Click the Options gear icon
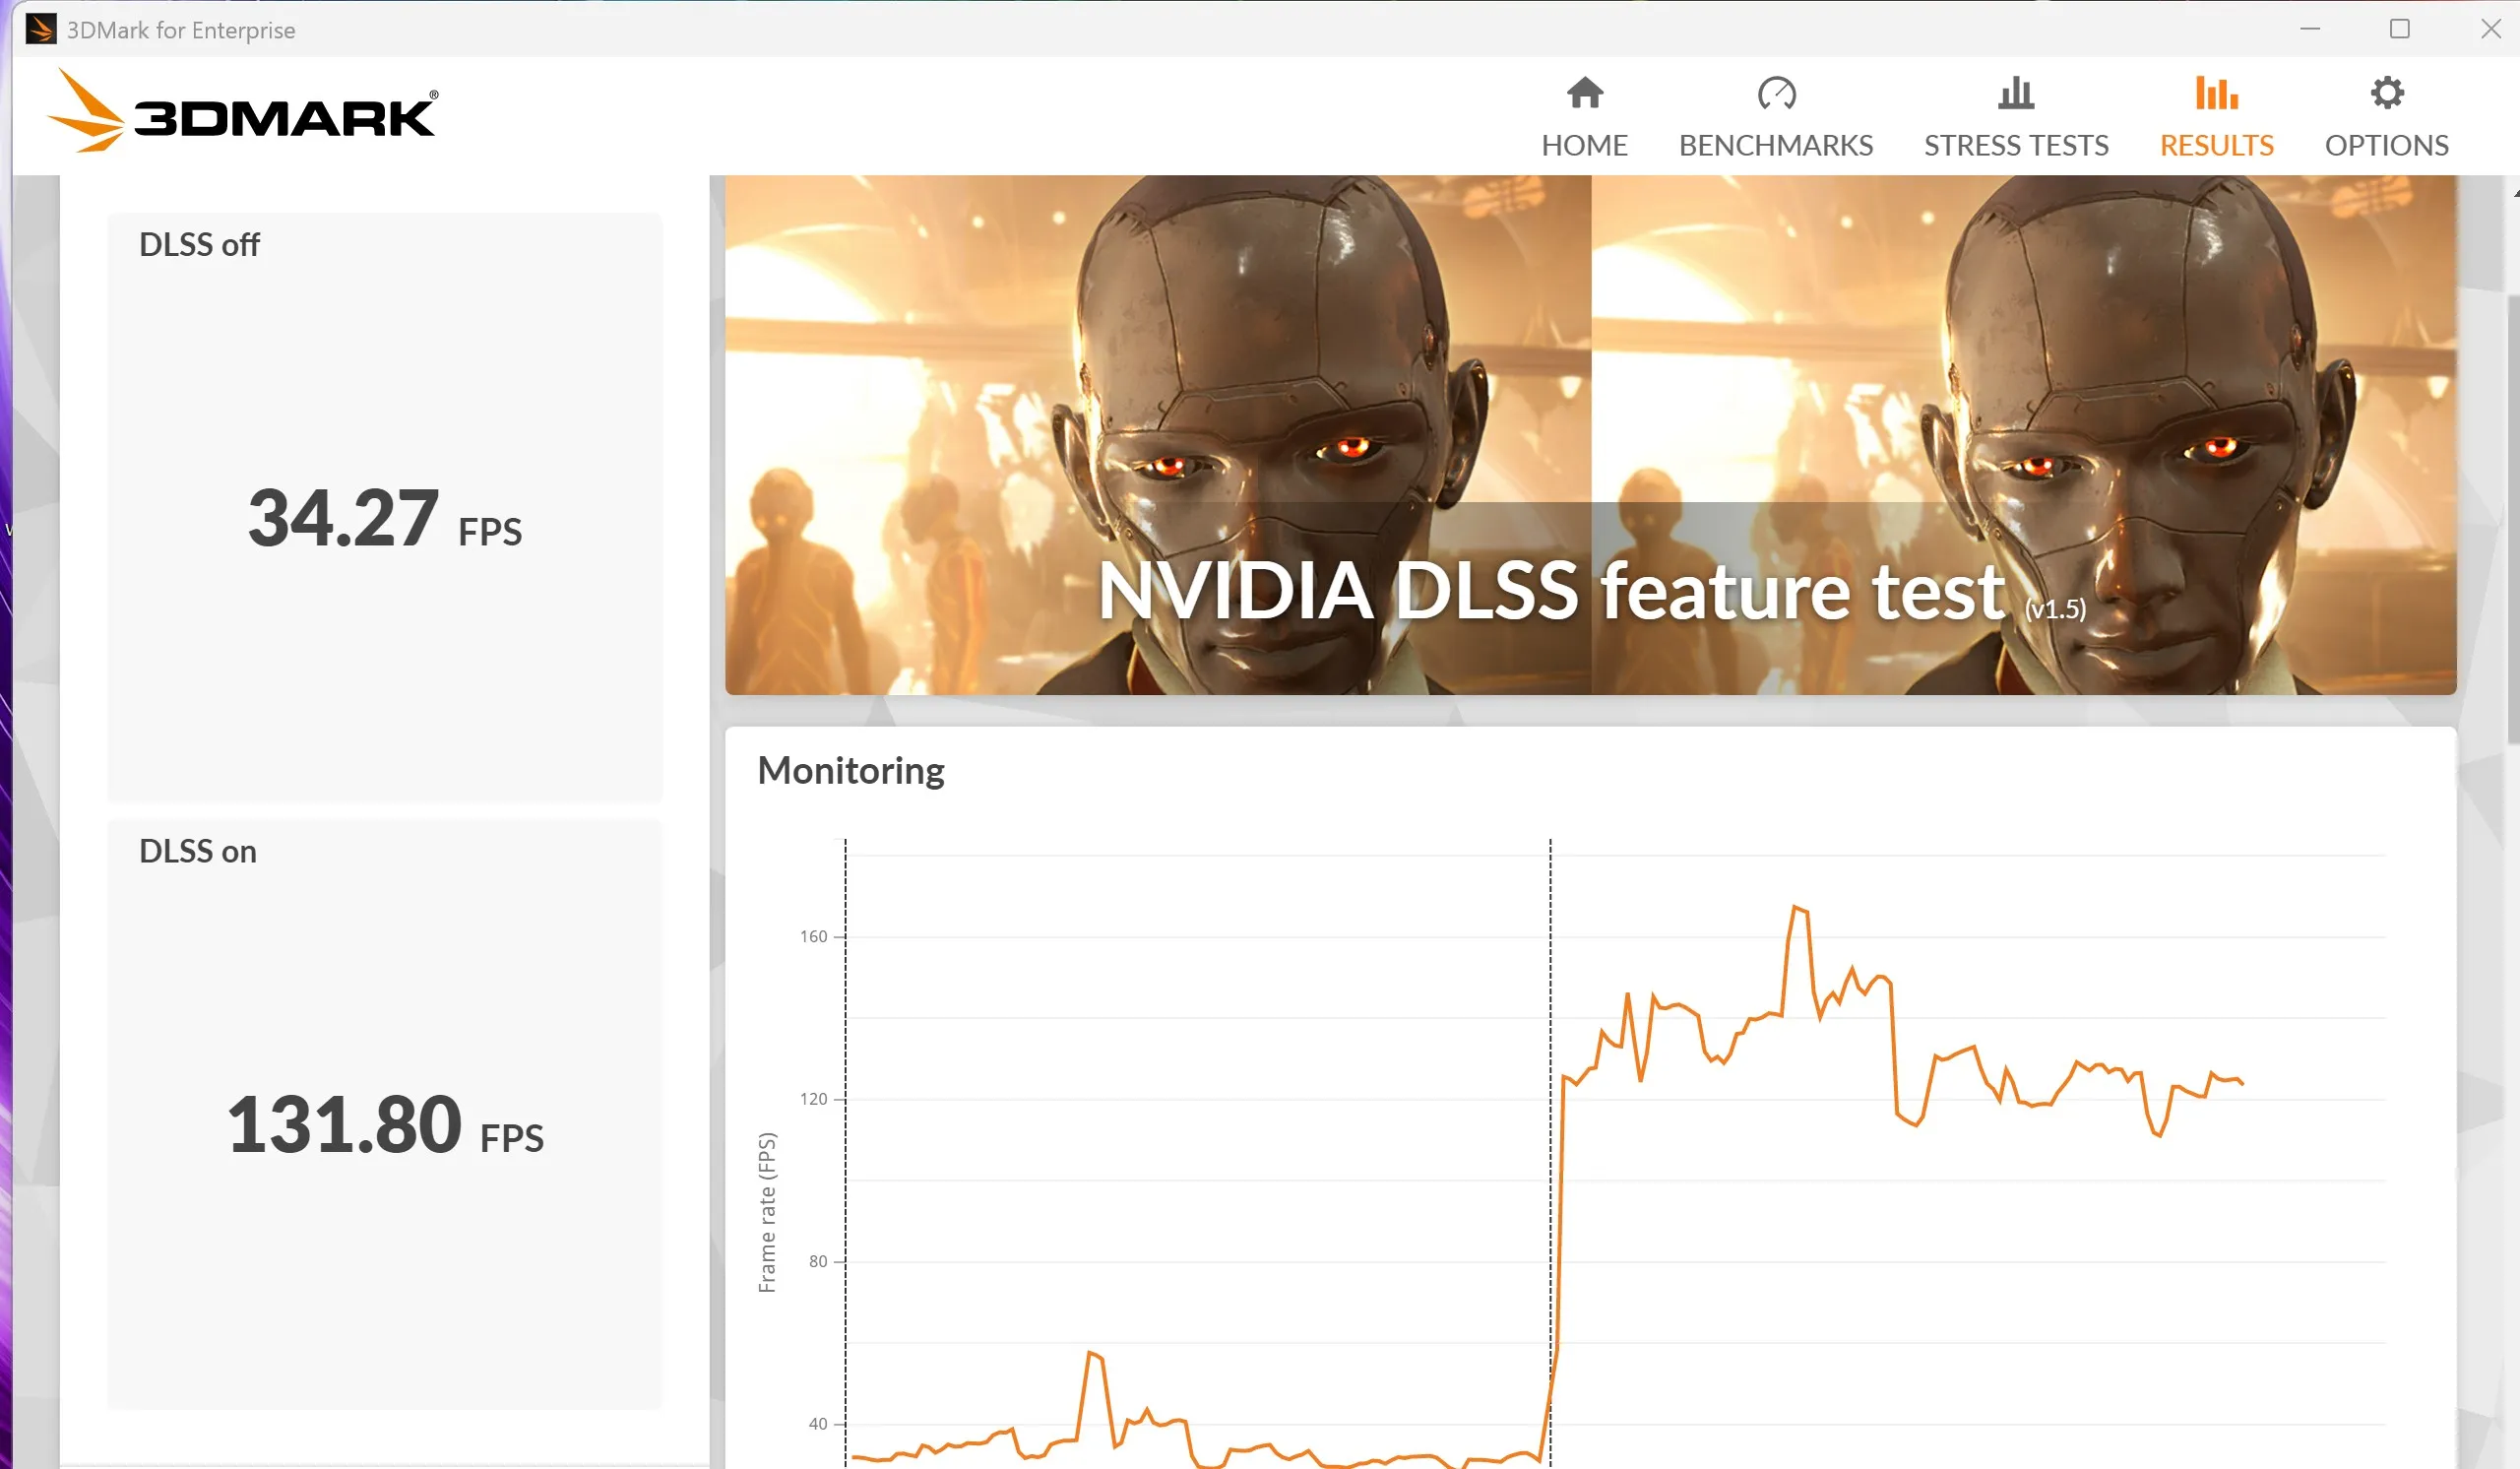This screenshot has height=1469, width=2520. (2387, 93)
